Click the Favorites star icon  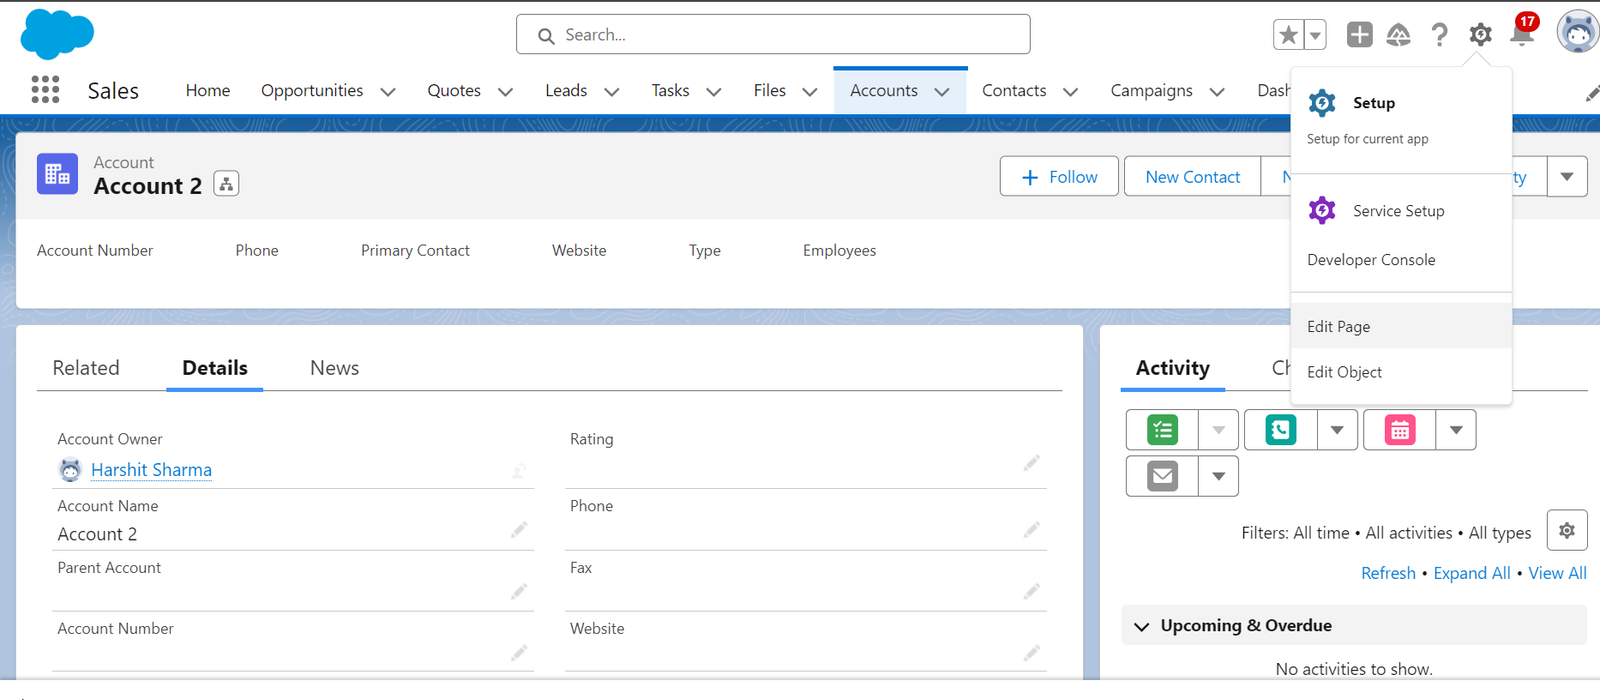(1288, 35)
